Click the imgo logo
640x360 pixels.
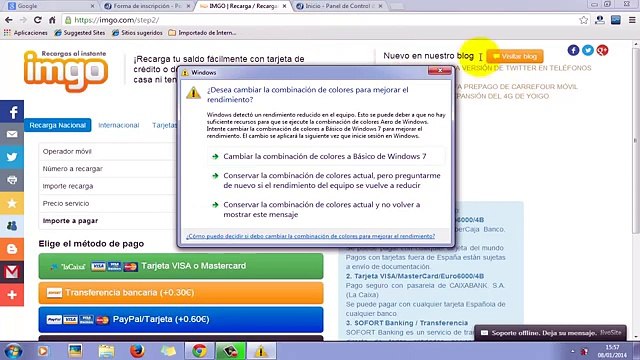66,70
